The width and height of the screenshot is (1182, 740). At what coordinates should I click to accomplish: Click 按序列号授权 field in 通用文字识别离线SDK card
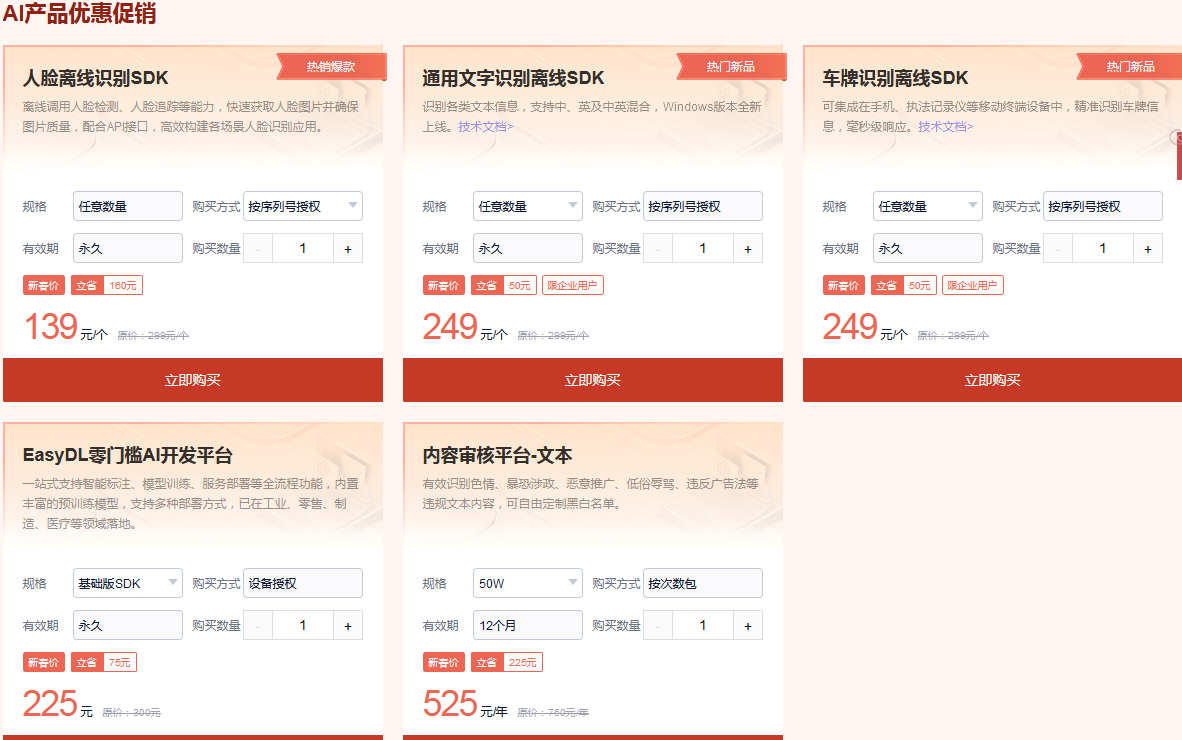tap(703, 206)
